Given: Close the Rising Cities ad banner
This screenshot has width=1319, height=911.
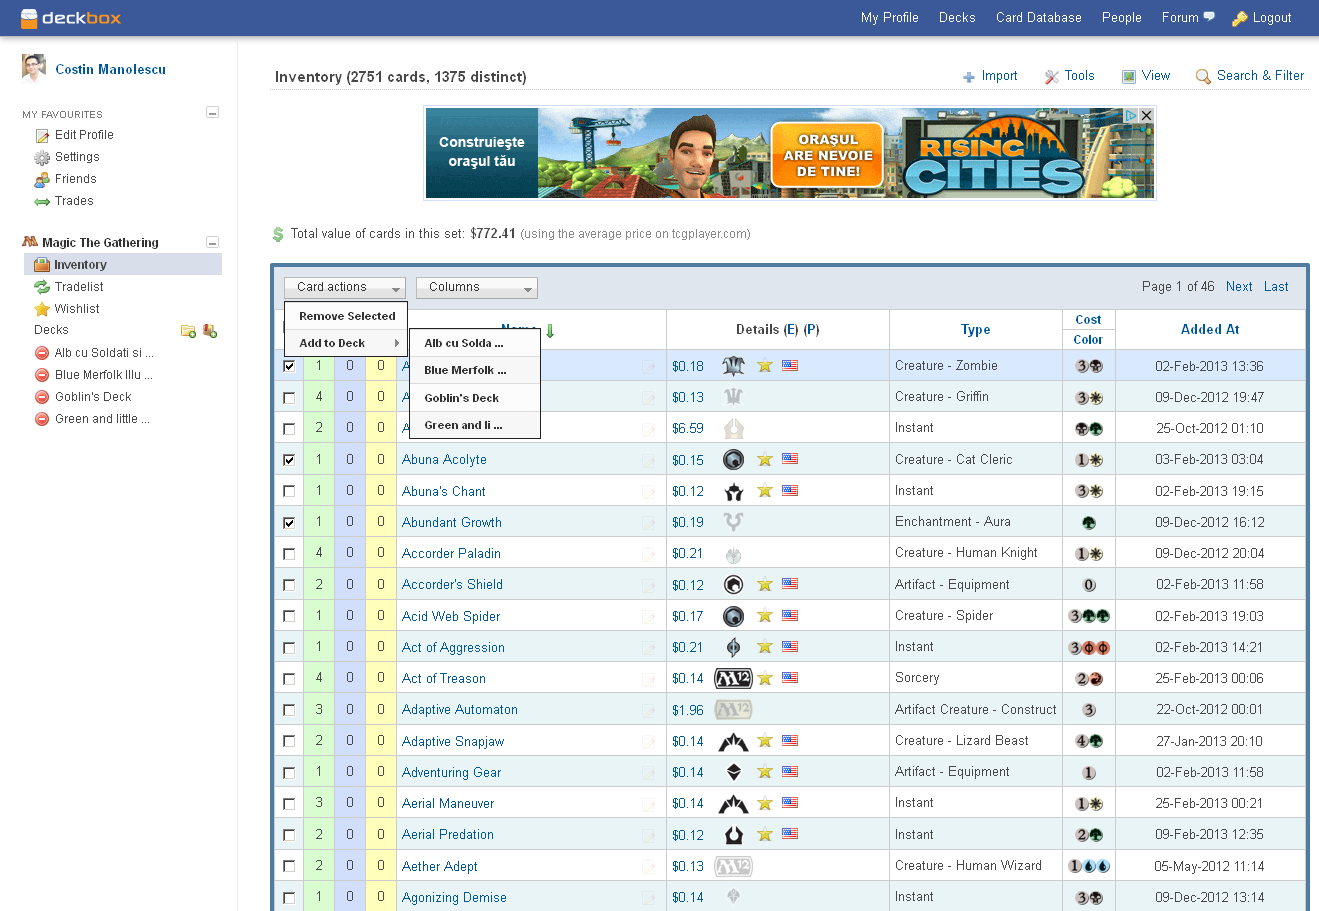Looking at the screenshot, I should pyautogui.click(x=1146, y=115).
